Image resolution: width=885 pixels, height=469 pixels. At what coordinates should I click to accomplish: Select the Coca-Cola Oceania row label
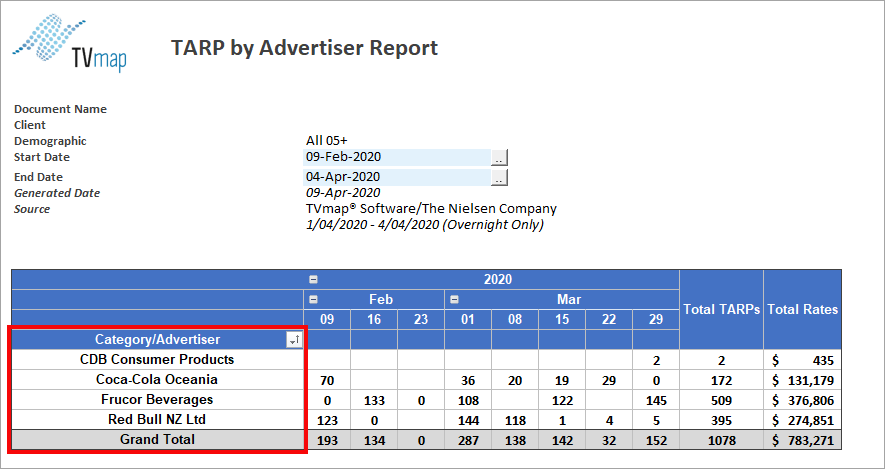(157, 380)
